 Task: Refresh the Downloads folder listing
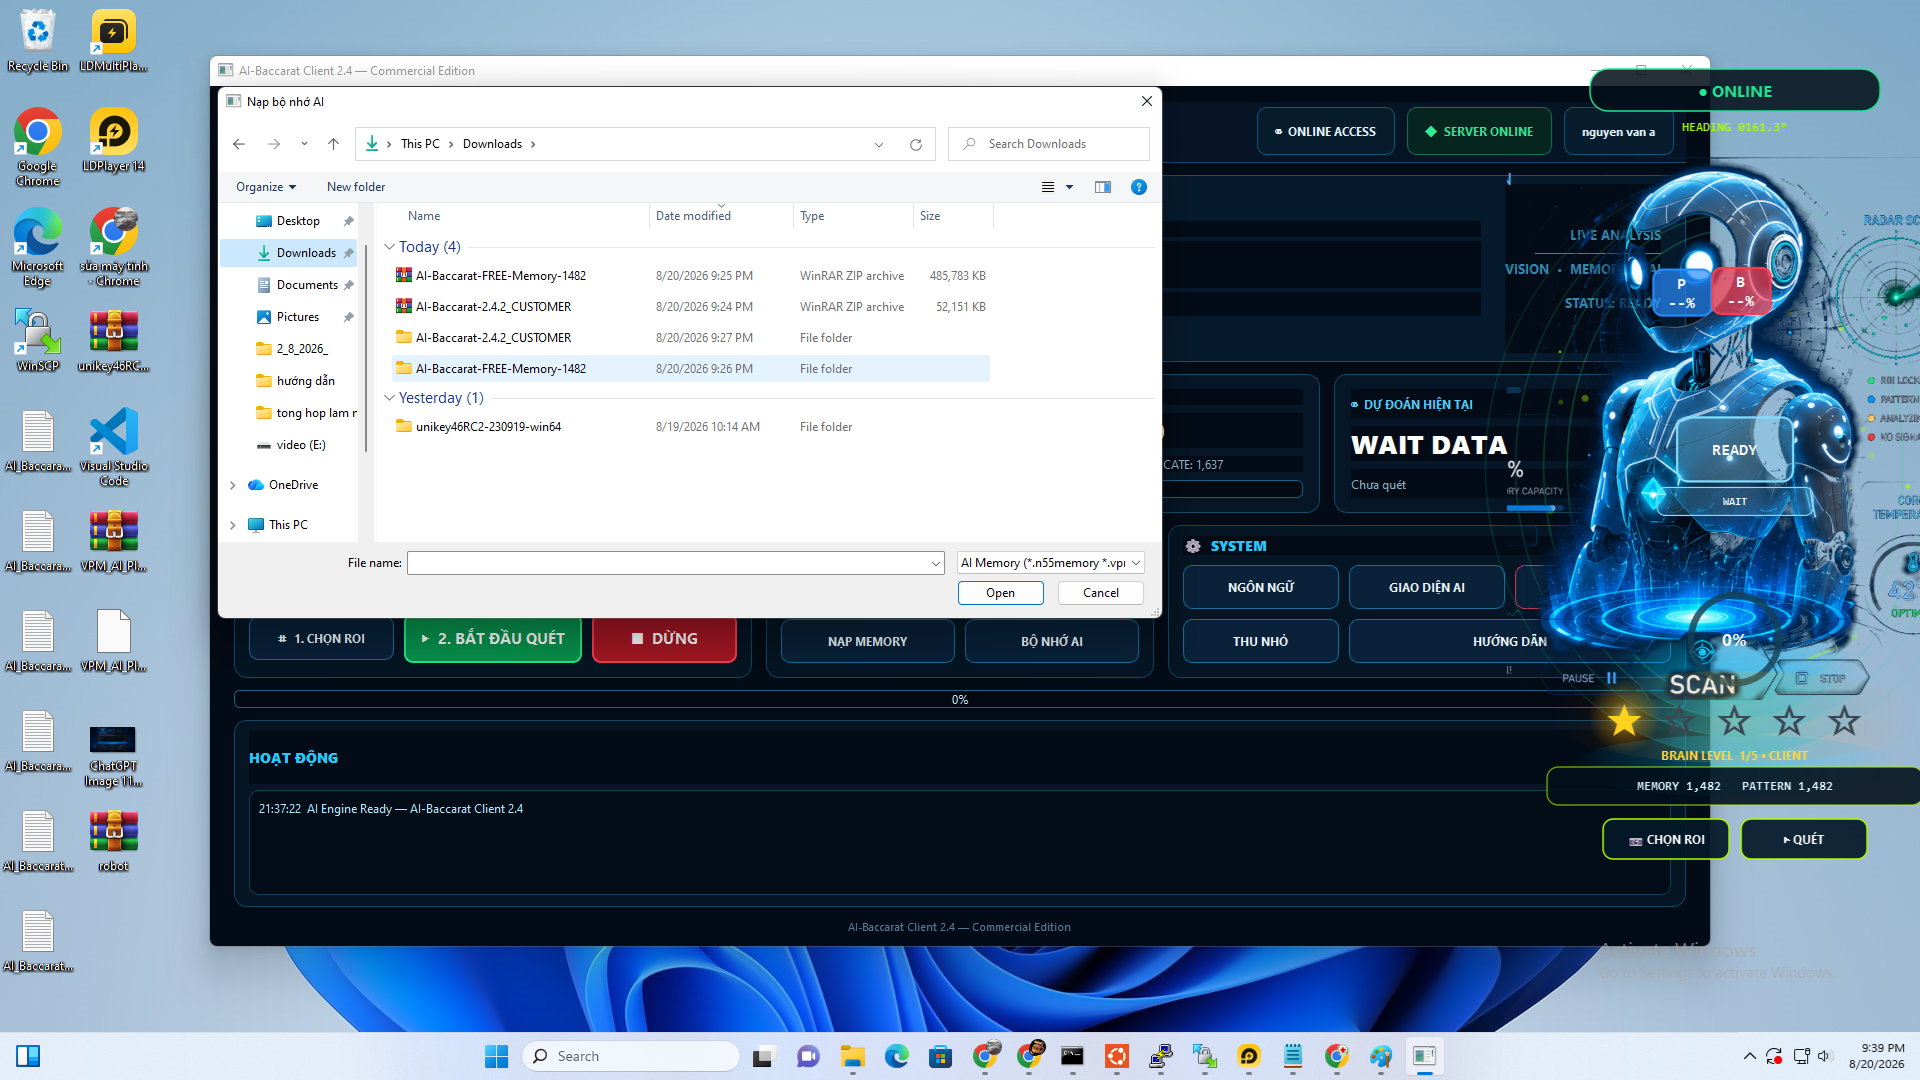[x=915, y=144]
